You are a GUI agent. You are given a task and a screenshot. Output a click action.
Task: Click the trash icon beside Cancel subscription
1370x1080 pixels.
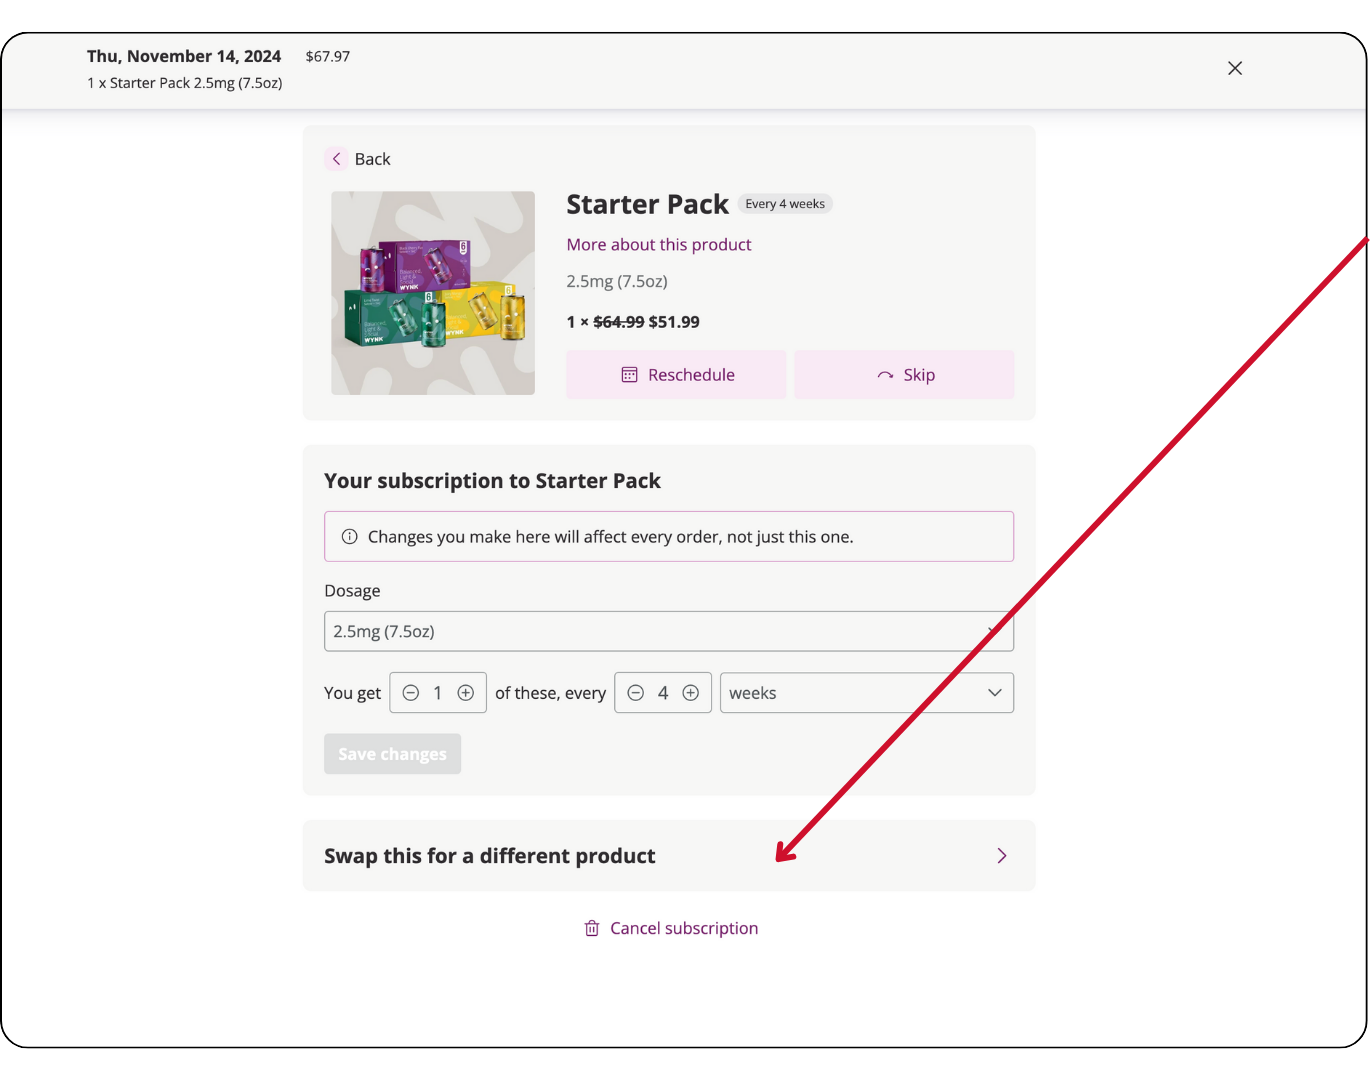pyautogui.click(x=592, y=929)
